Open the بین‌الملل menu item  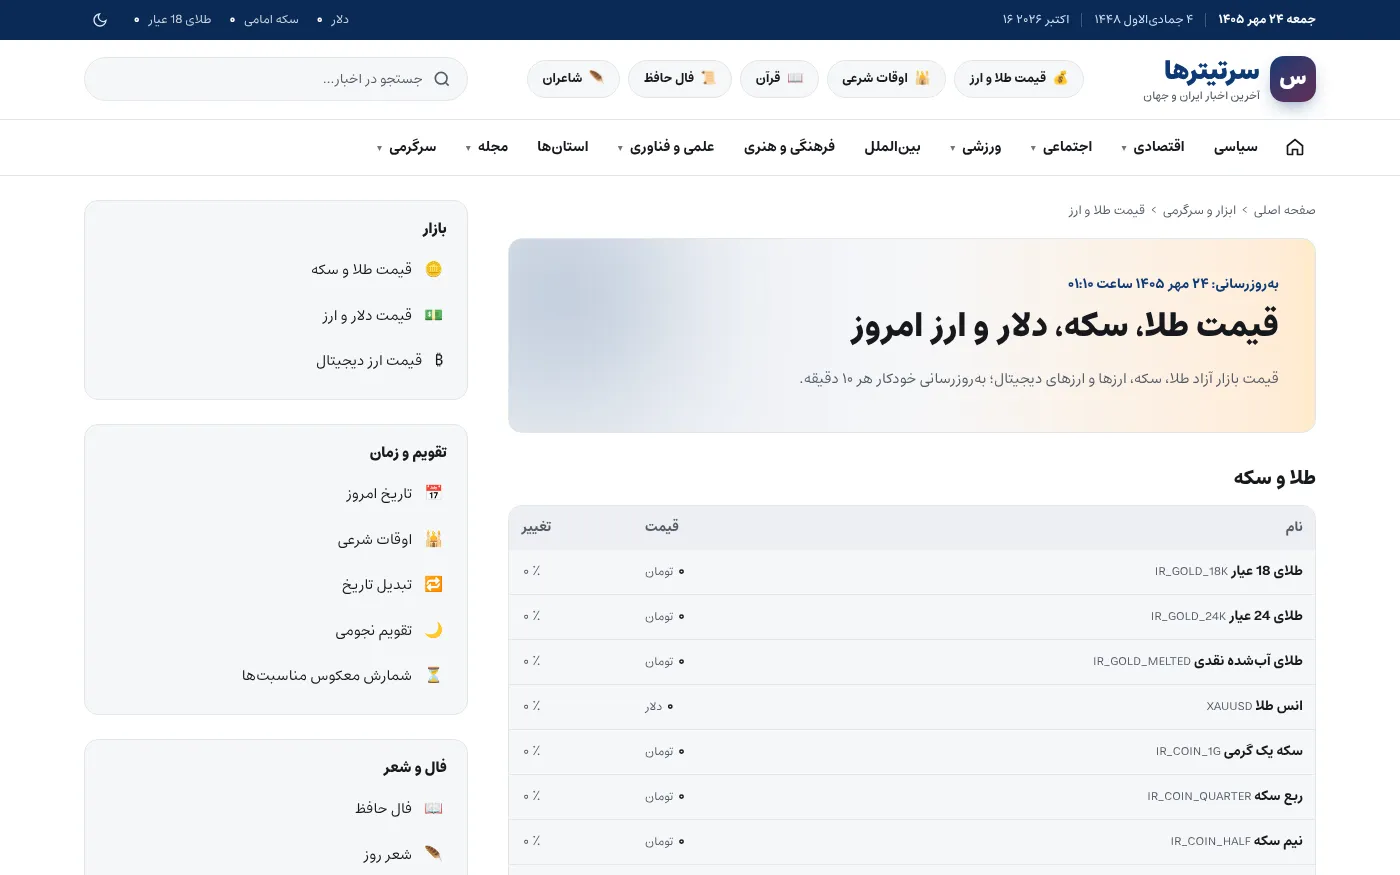[892, 147]
